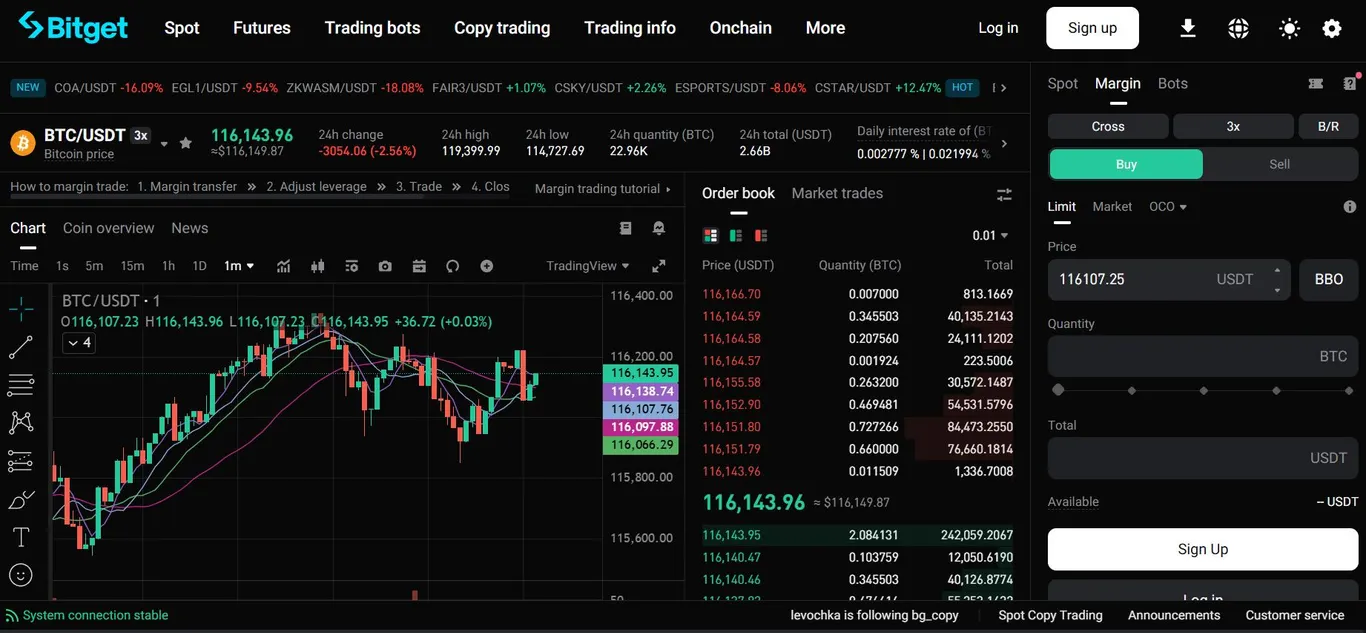Open the Copy trading menu
This screenshot has height=633, width=1366.
(x=502, y=28)
